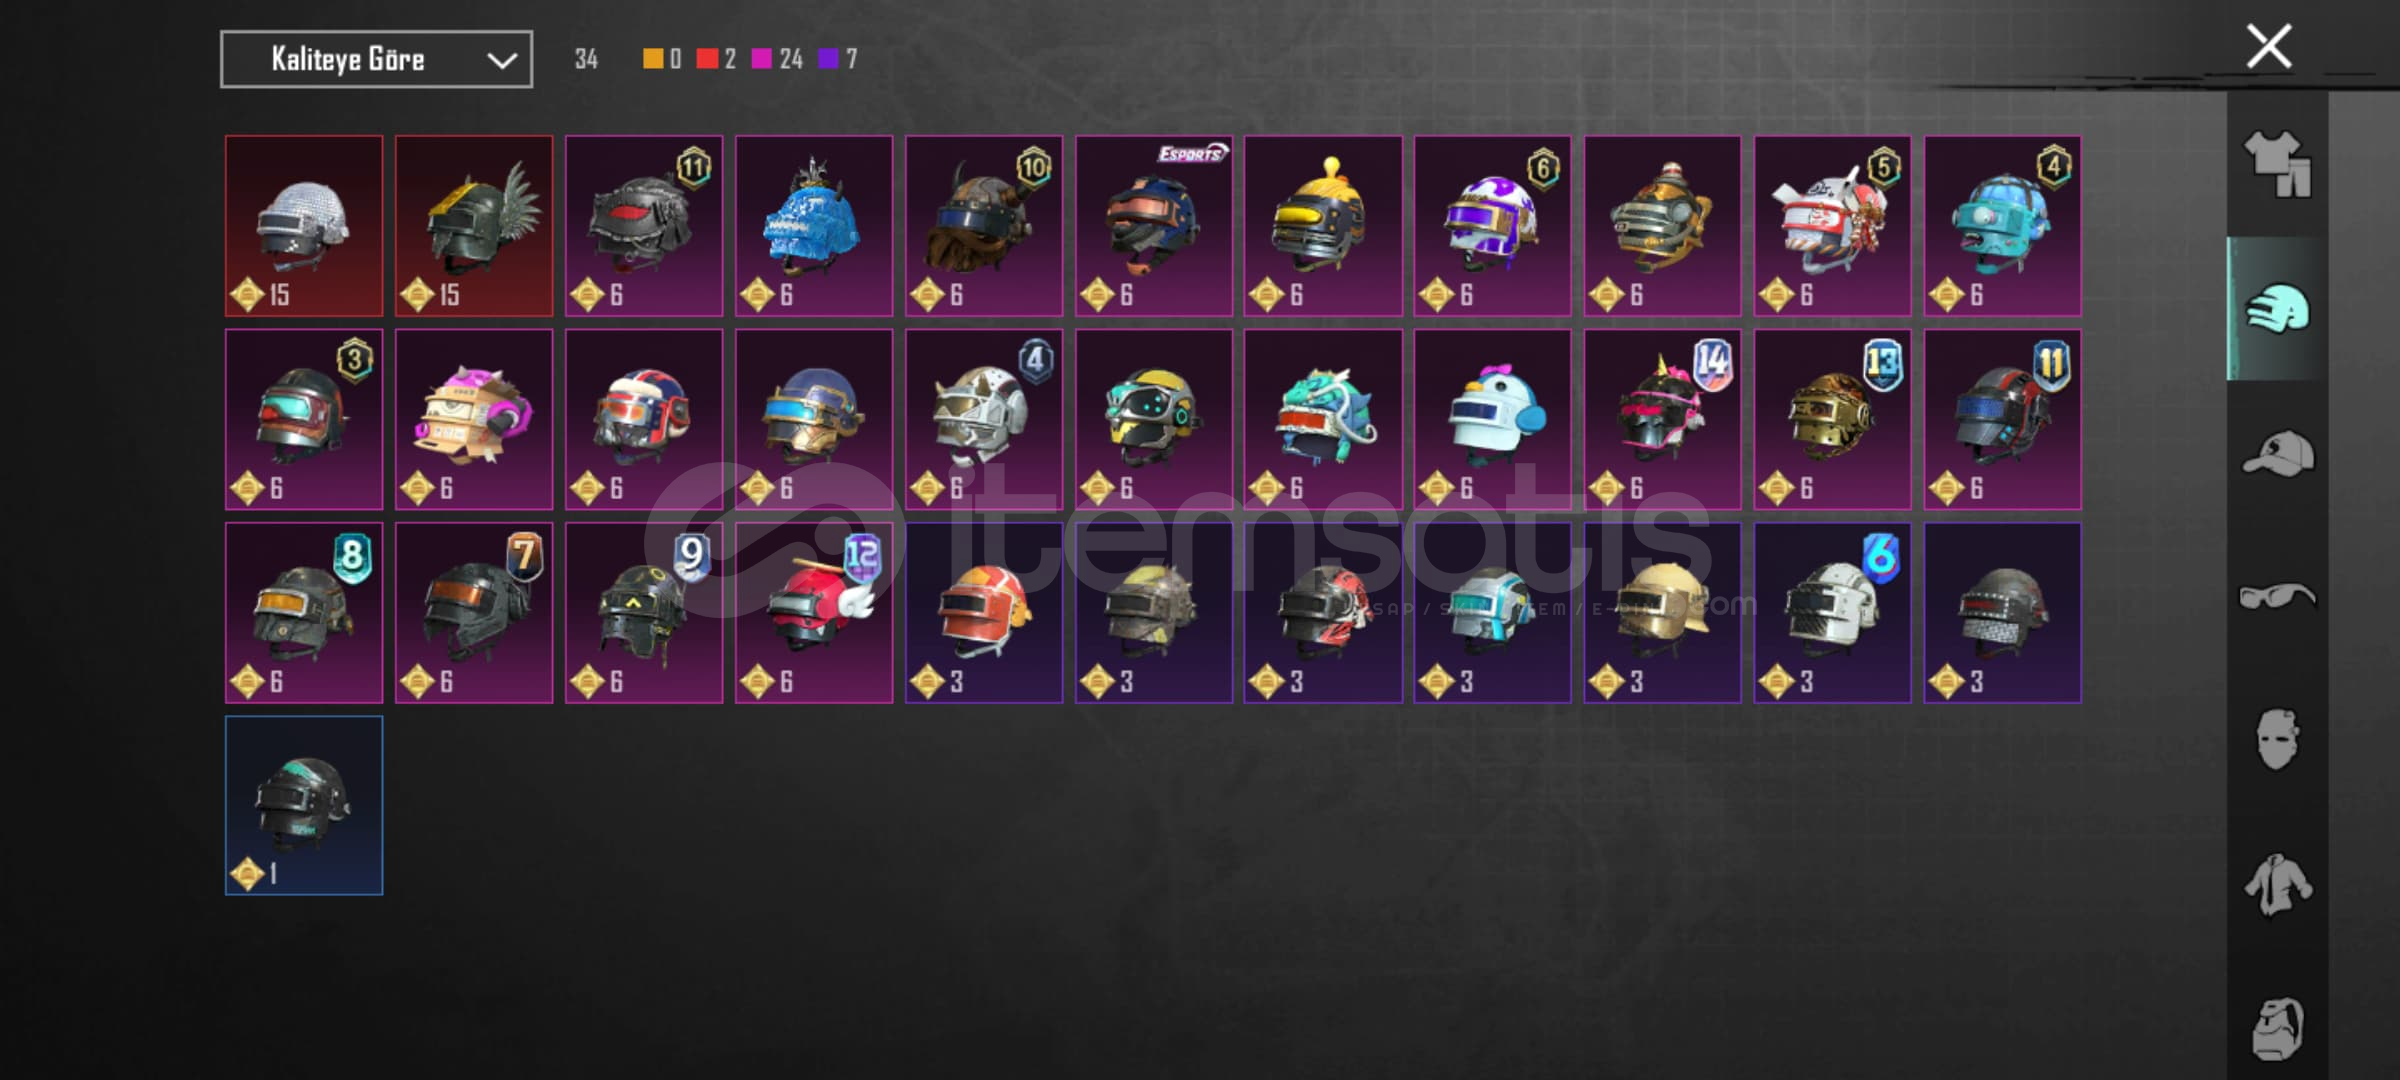Select the jacket category icon
2400x1080 pixels.
2277,884
